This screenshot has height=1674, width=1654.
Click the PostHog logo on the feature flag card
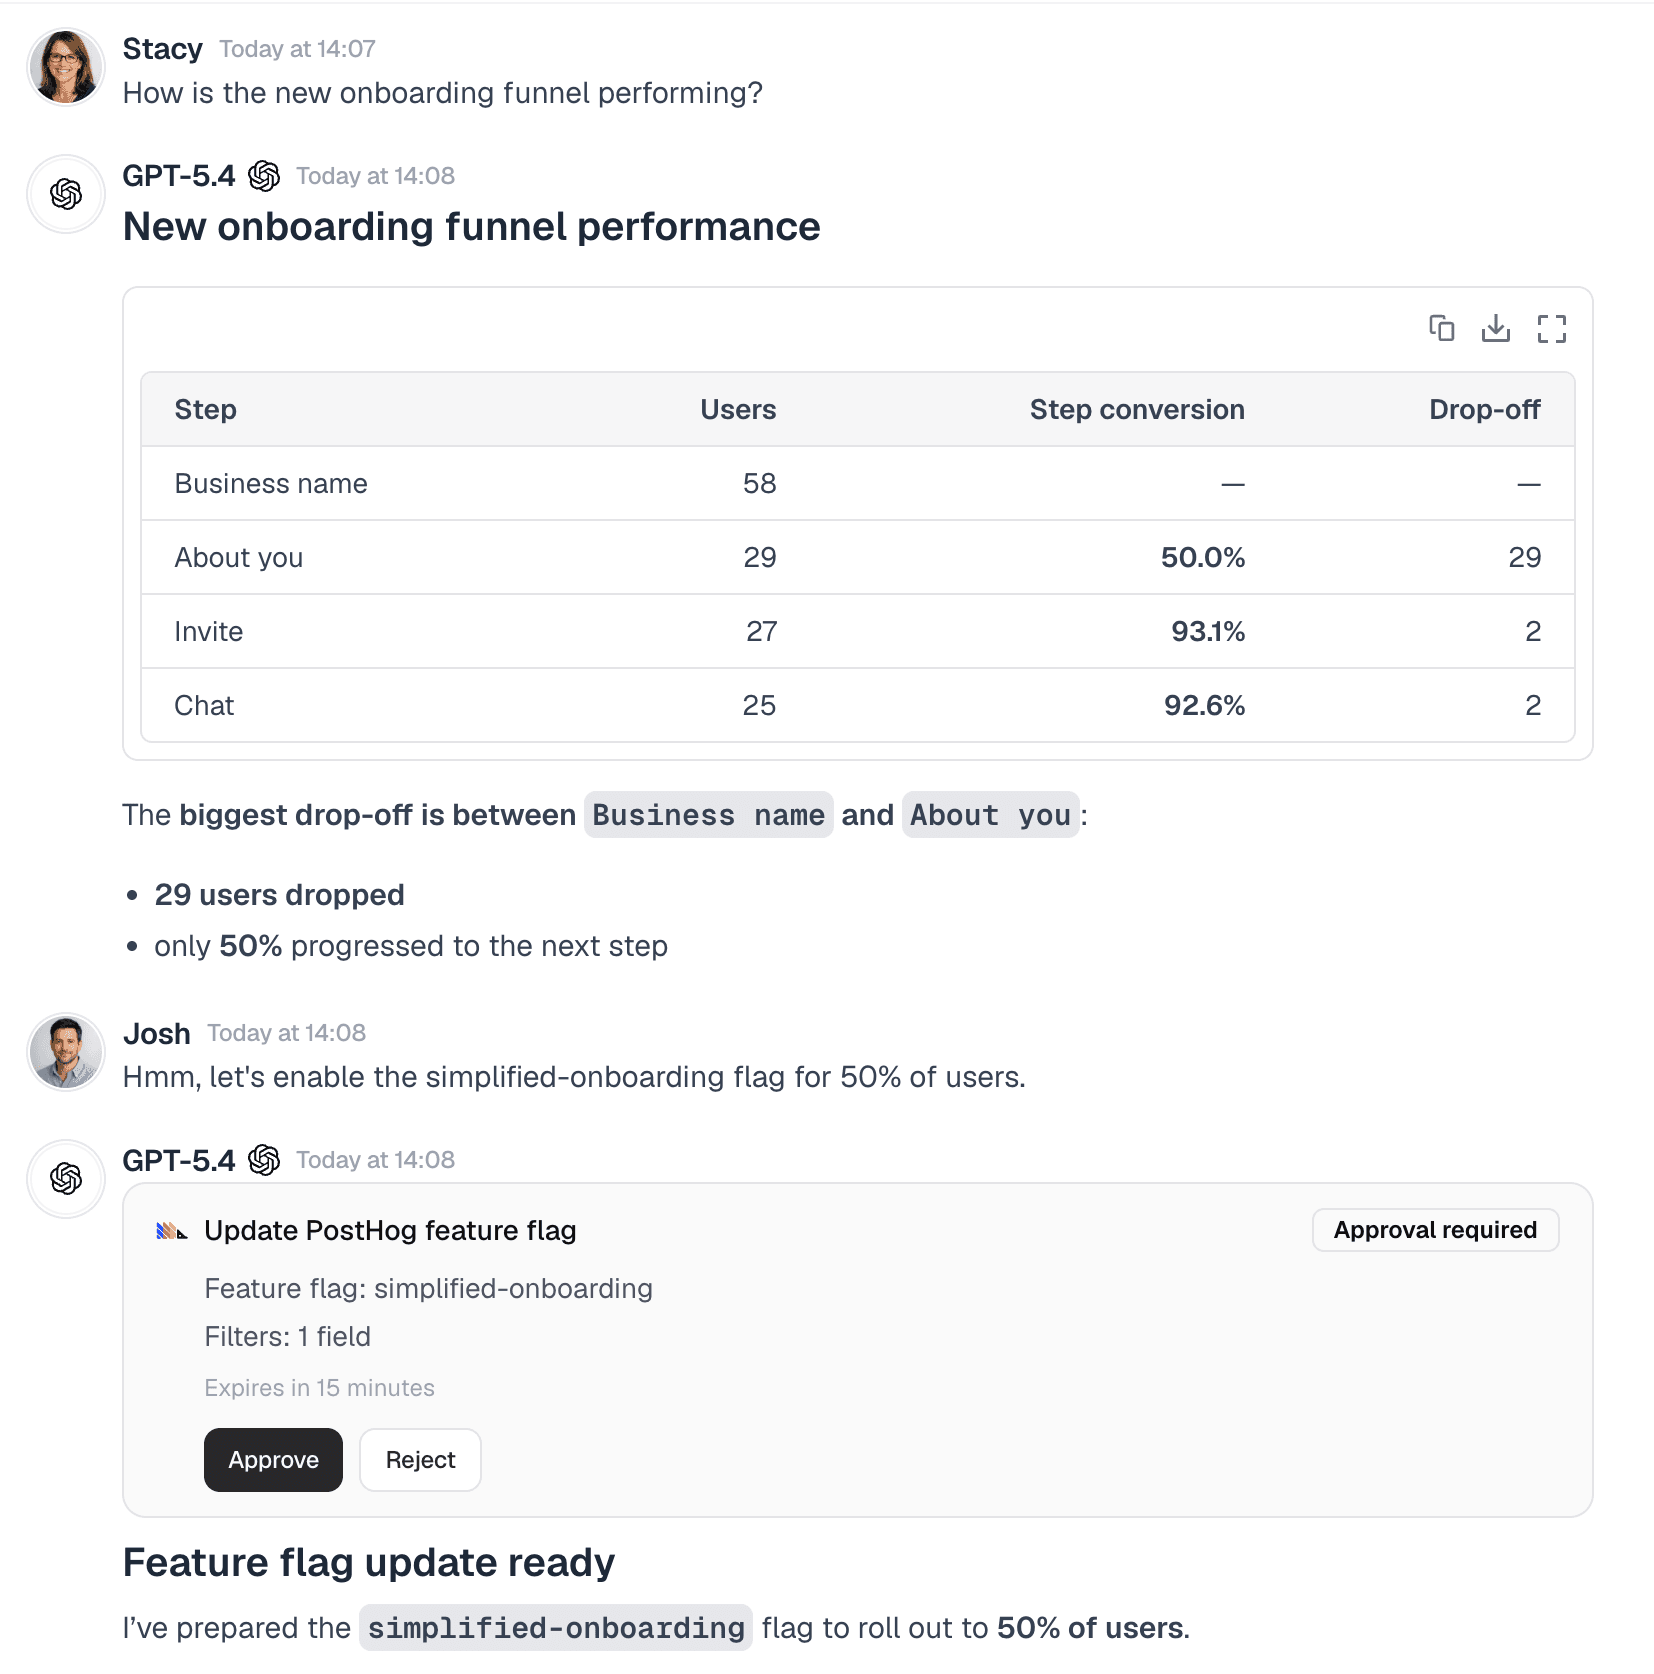[170, 1230]
